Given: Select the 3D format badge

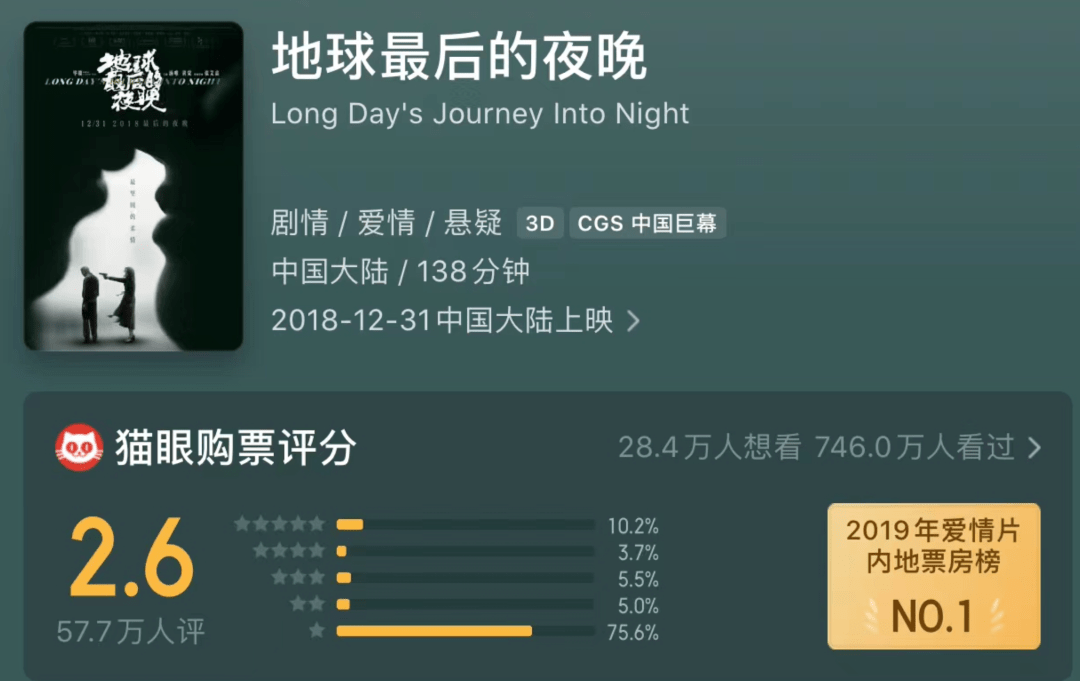Looking at the screenshot, I should (539, 223).
